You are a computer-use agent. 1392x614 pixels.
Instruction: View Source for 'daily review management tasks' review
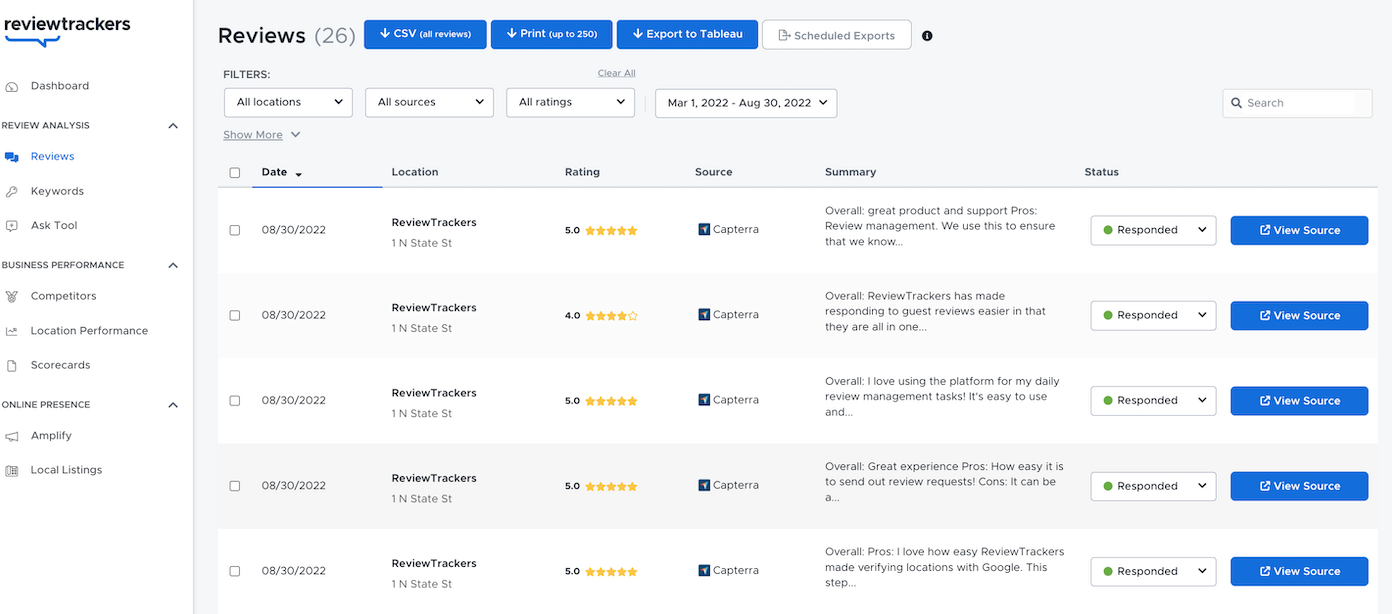[x=1299, y=400]
